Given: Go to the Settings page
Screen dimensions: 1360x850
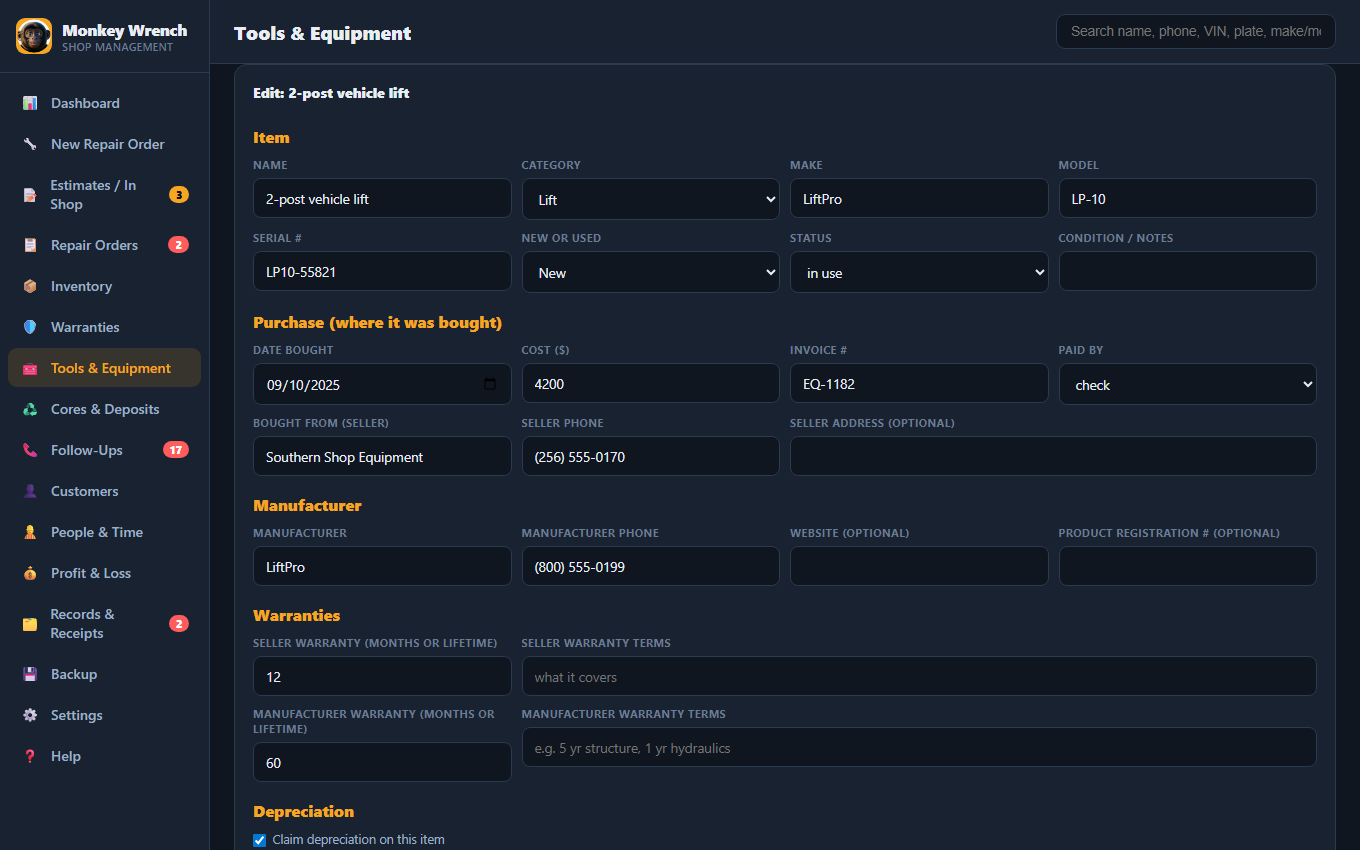Looking at the screenshot, I should coord(105,715).
